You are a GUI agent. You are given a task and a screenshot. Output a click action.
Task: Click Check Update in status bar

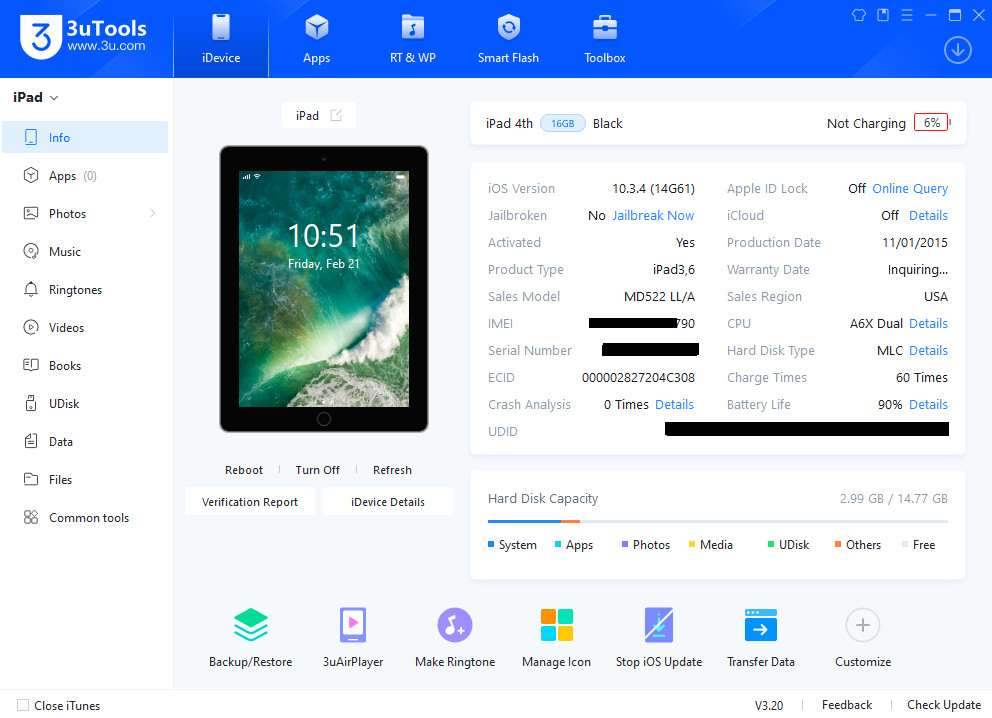pyautogui.click(x=944, y=705)
